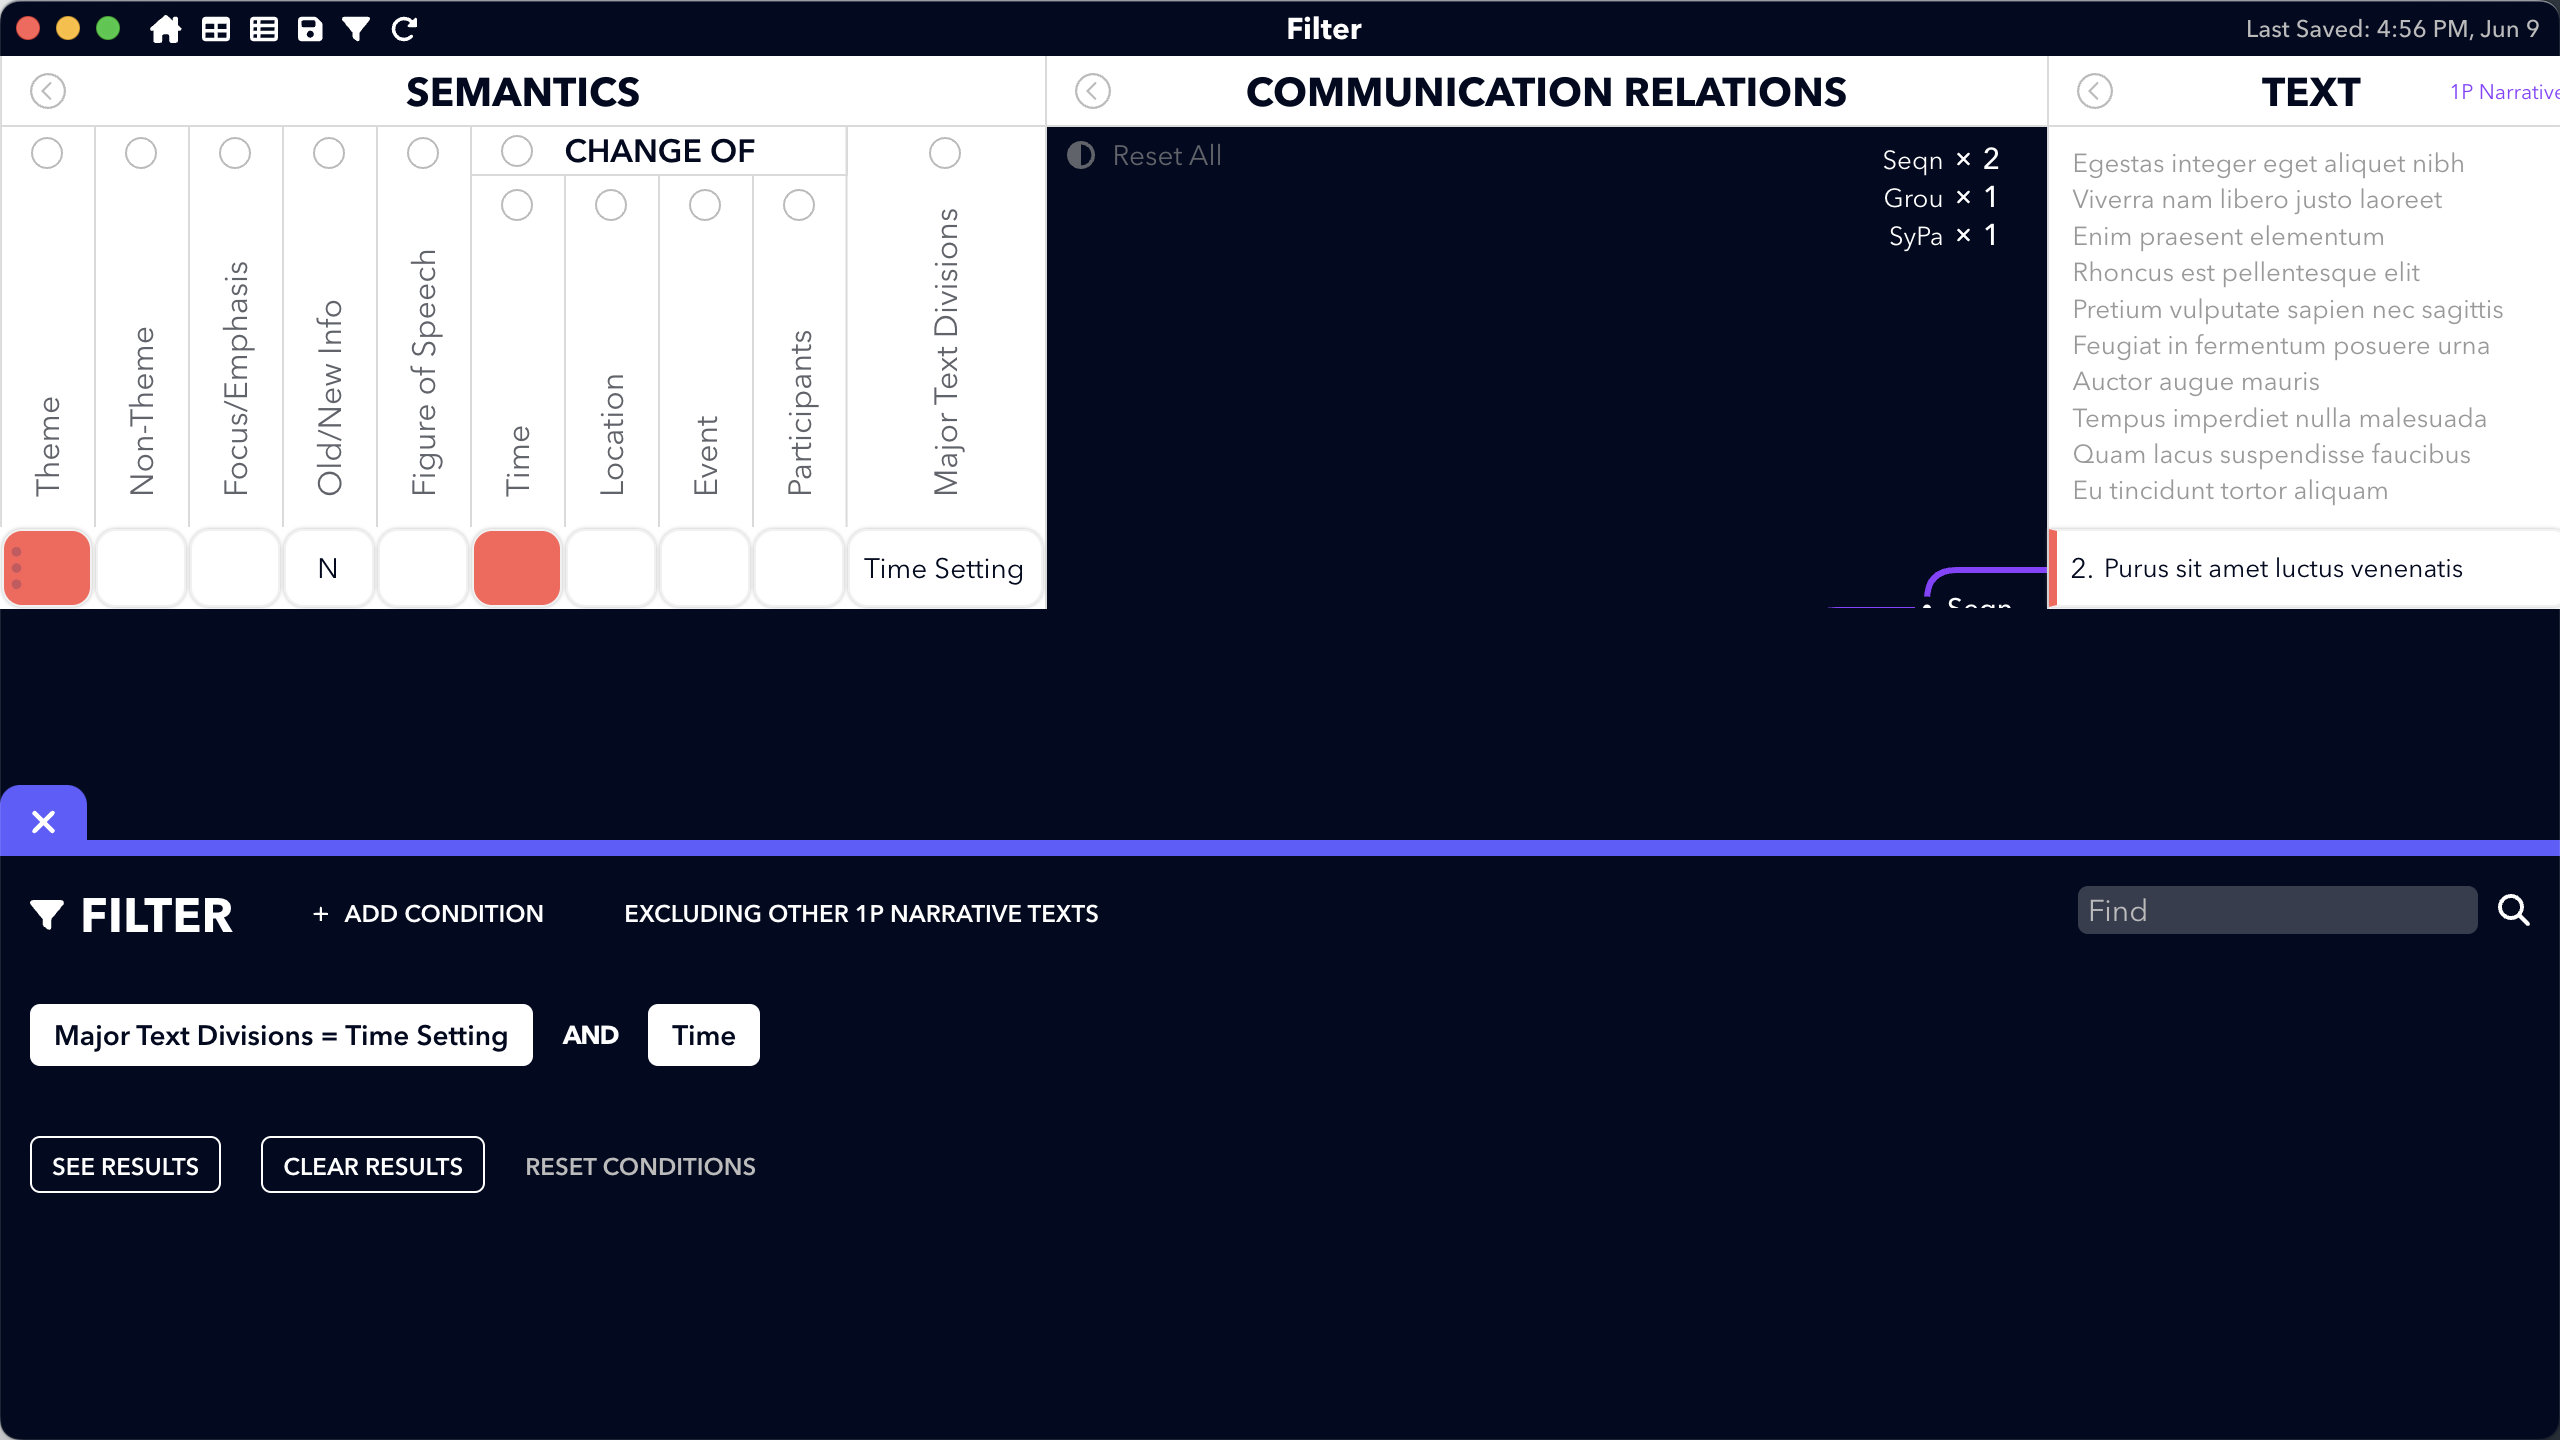Select text line Pretium vulputate sapien nec sagittis
This screenshot has height=1440, width=2560.
[x=2288, y=309]
